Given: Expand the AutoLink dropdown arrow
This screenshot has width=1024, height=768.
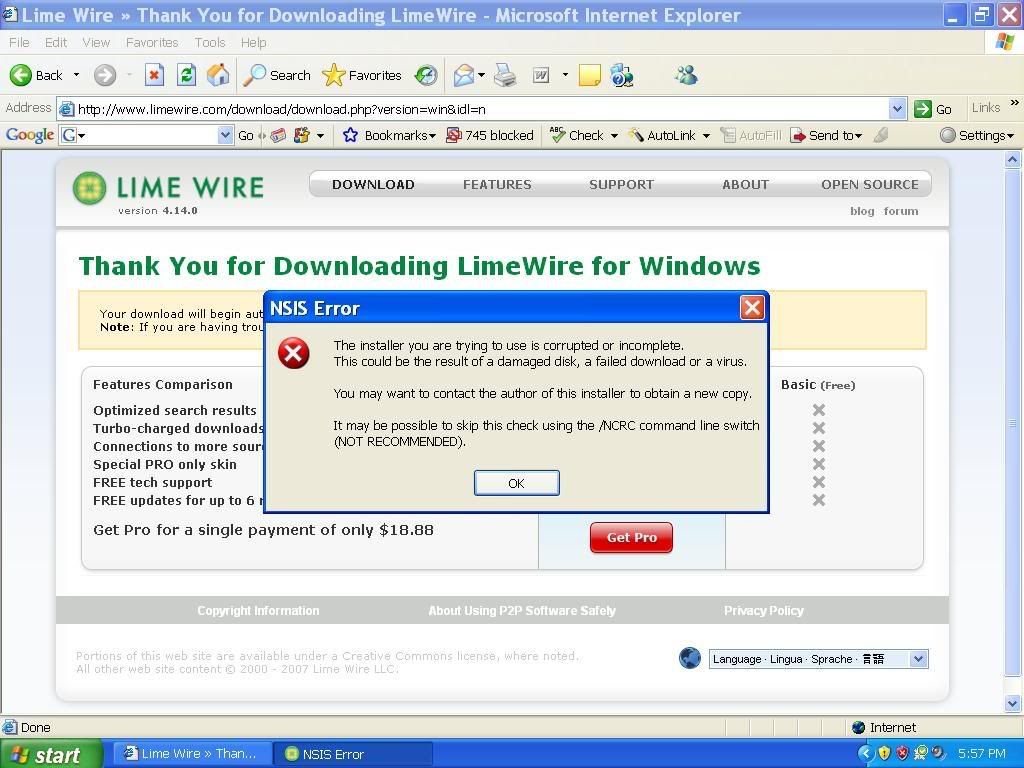Looking at the screenshot, I should (706, 136).
